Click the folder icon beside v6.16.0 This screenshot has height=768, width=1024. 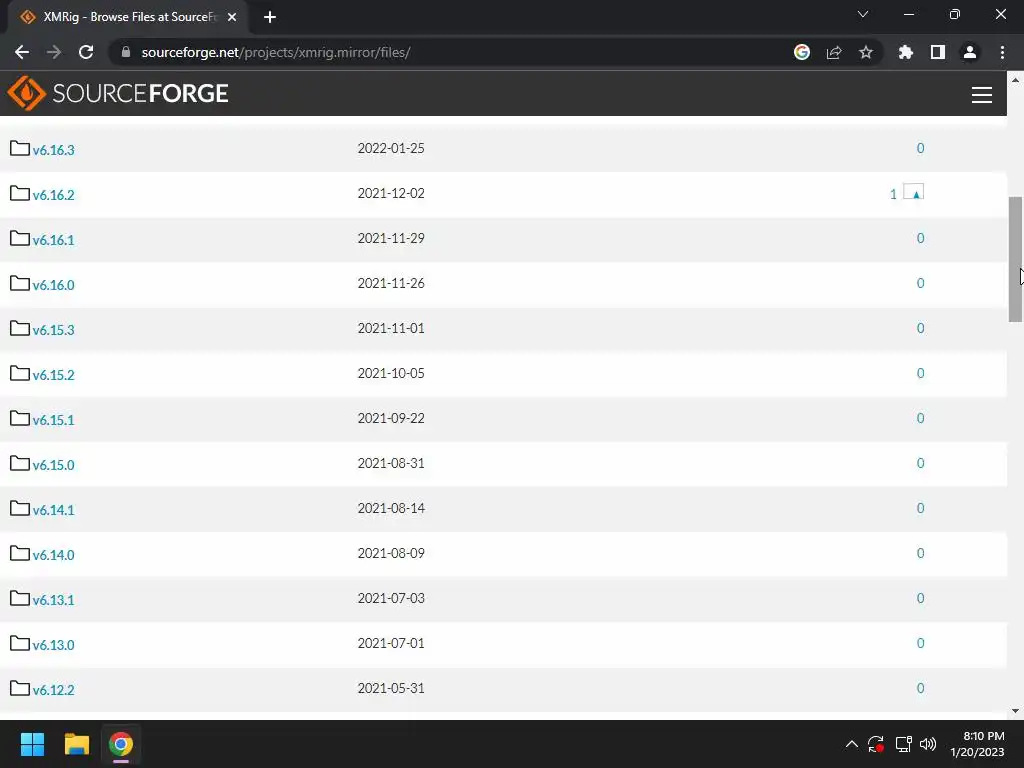point(20,283)
